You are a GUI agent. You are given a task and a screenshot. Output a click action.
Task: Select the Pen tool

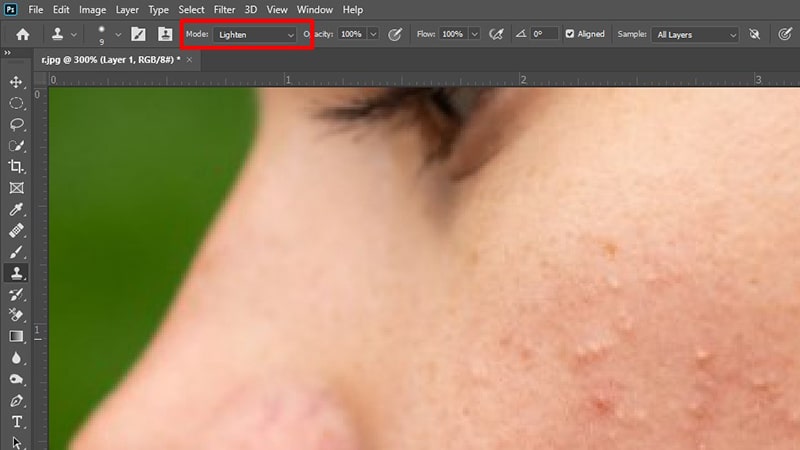pyautogui.click(x=16, y=401)
